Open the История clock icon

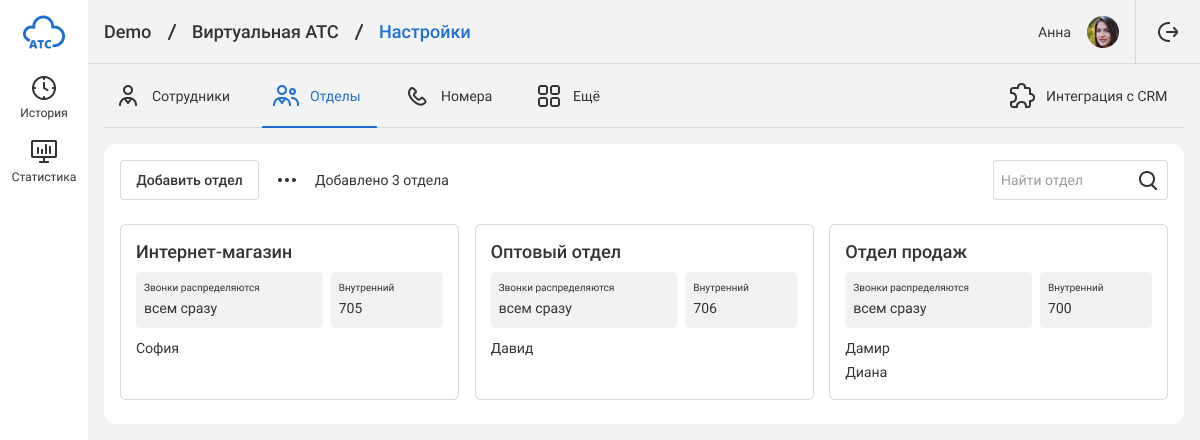44,88
